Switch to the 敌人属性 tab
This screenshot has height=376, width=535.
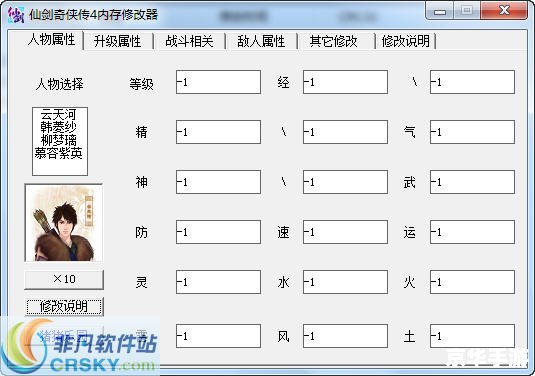261,42
